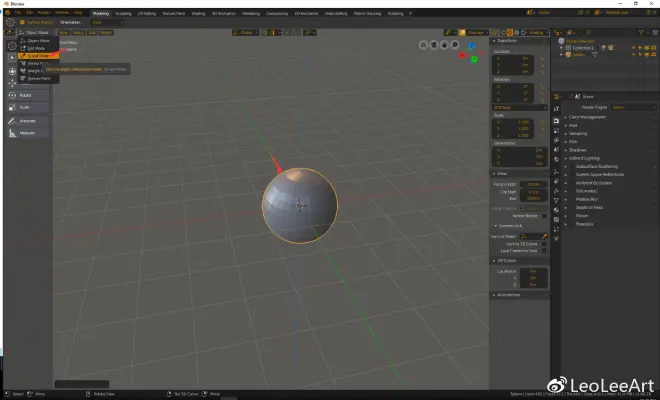Screen dimensions: 660x400
Task: Click the eyedropper next to Lock to Object
Action: (x=544, y=237)
